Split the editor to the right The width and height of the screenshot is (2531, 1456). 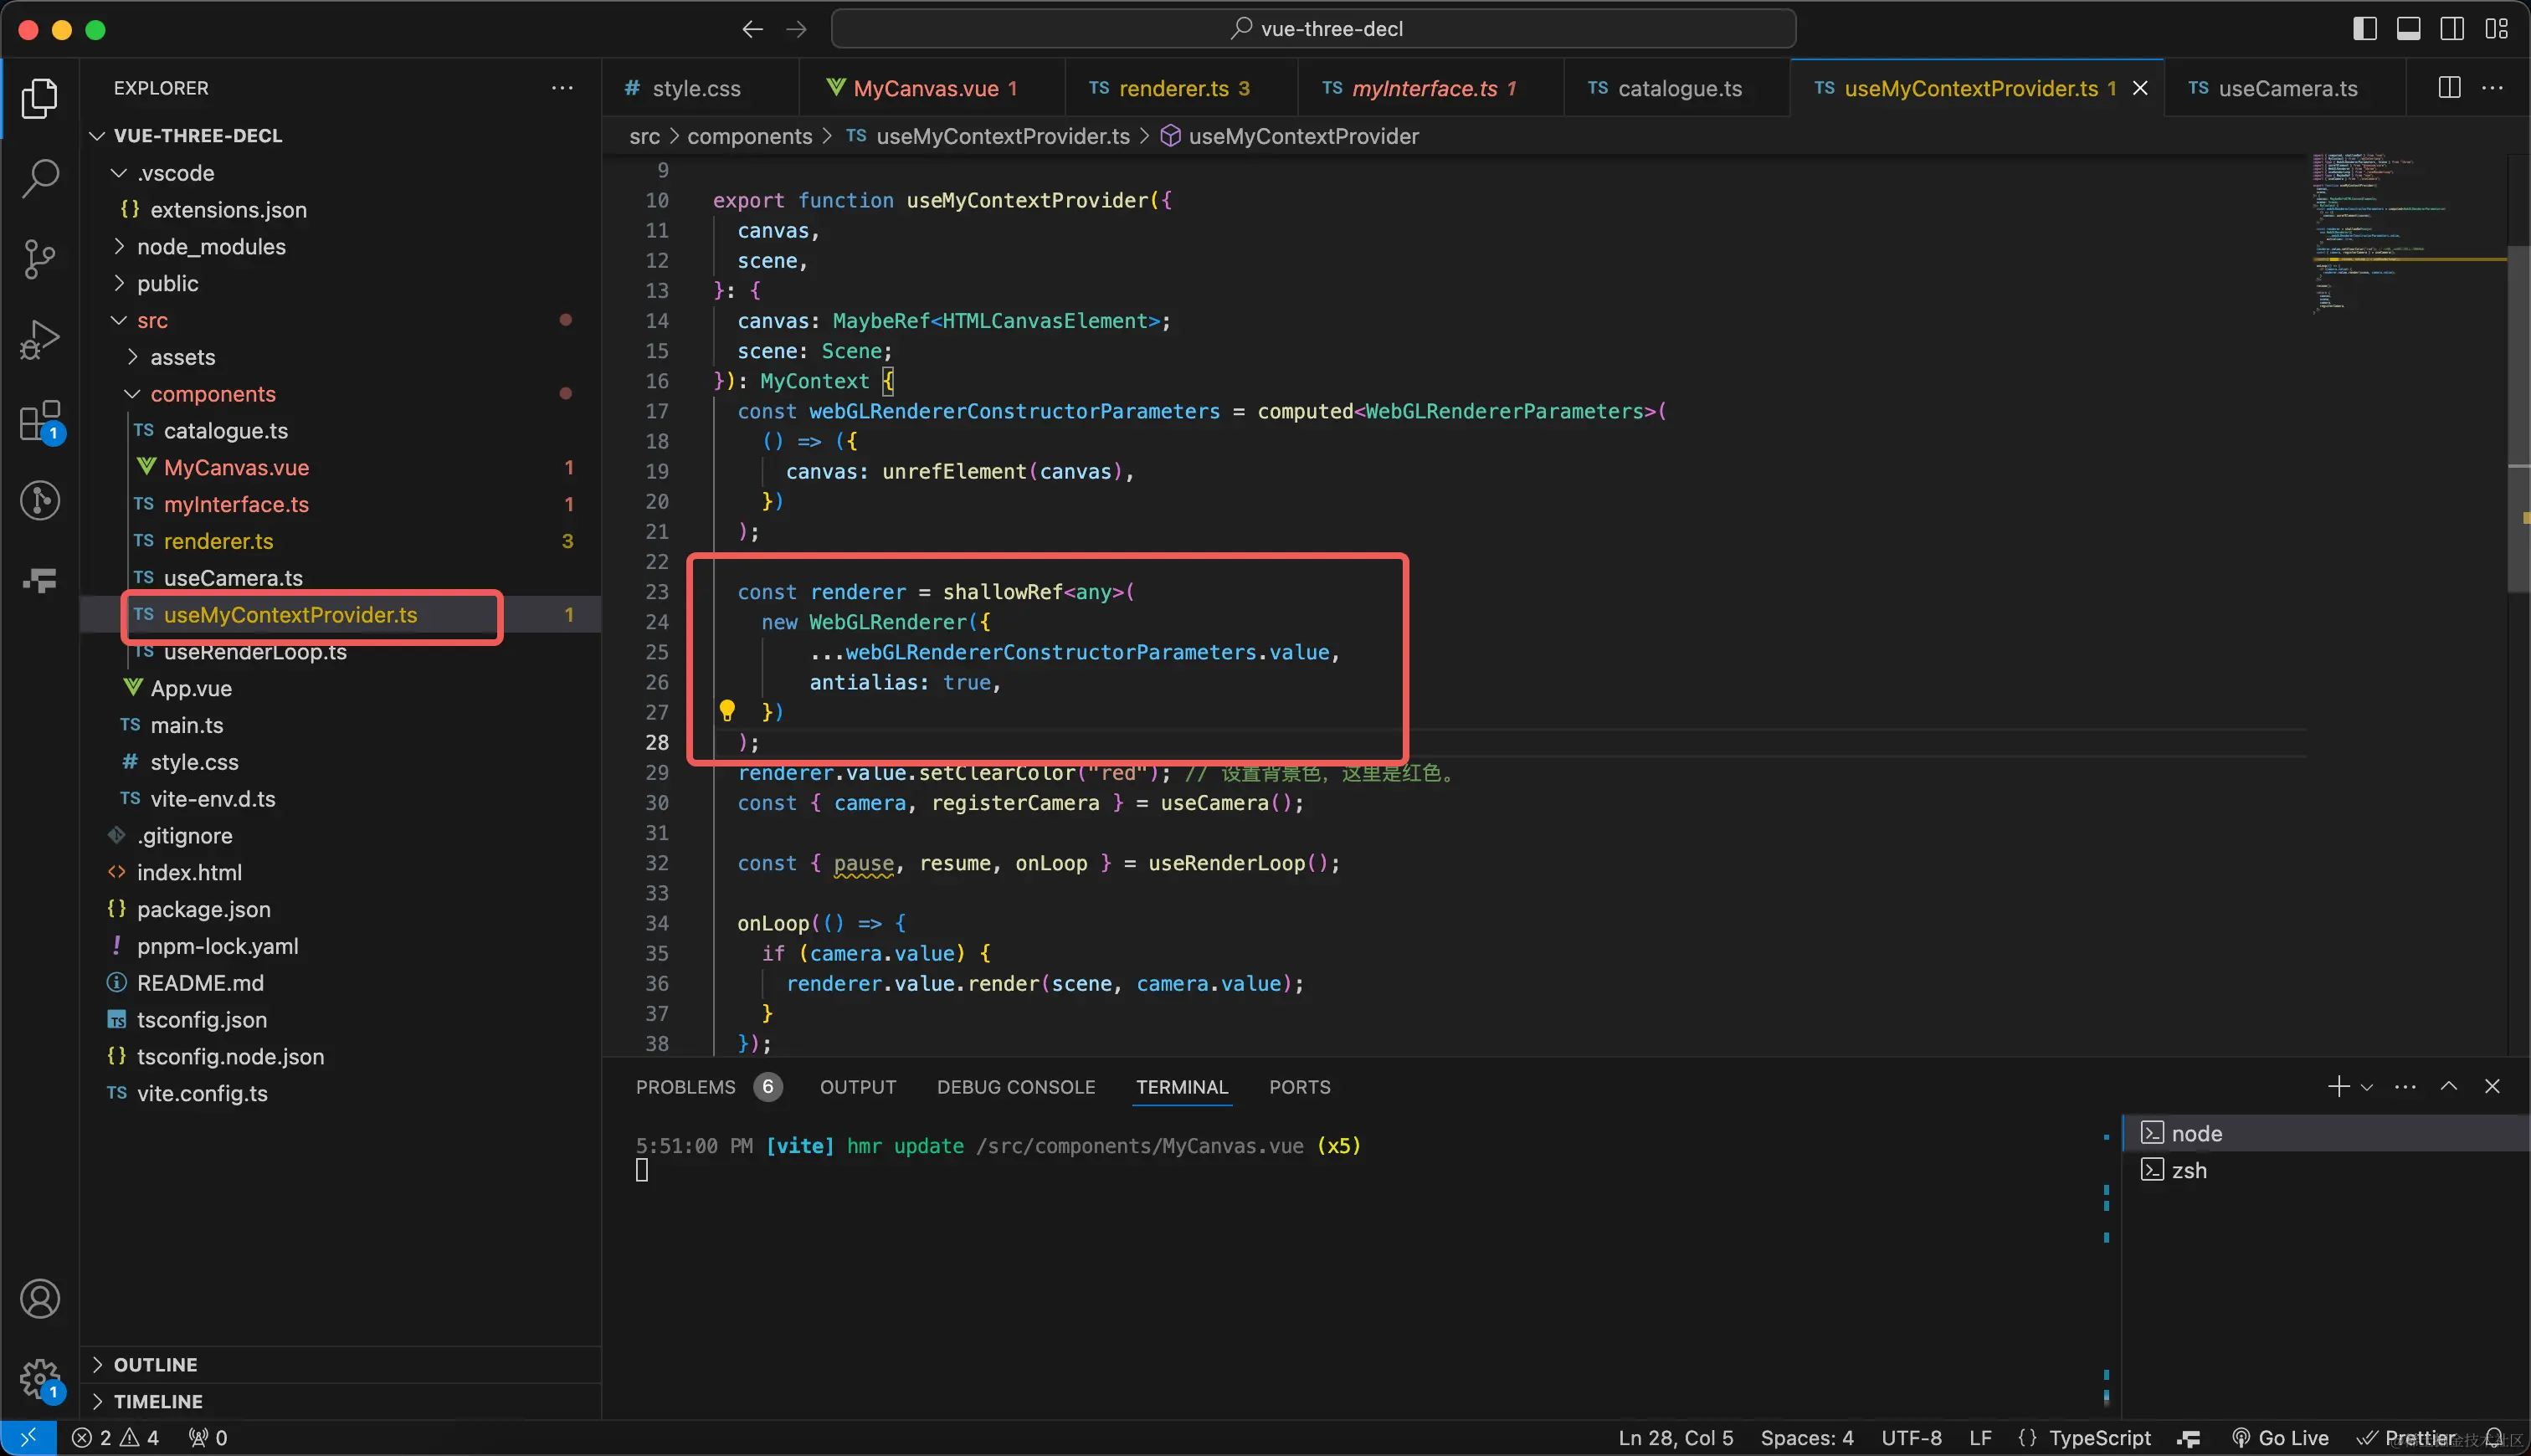click(x=2449, y=88)
